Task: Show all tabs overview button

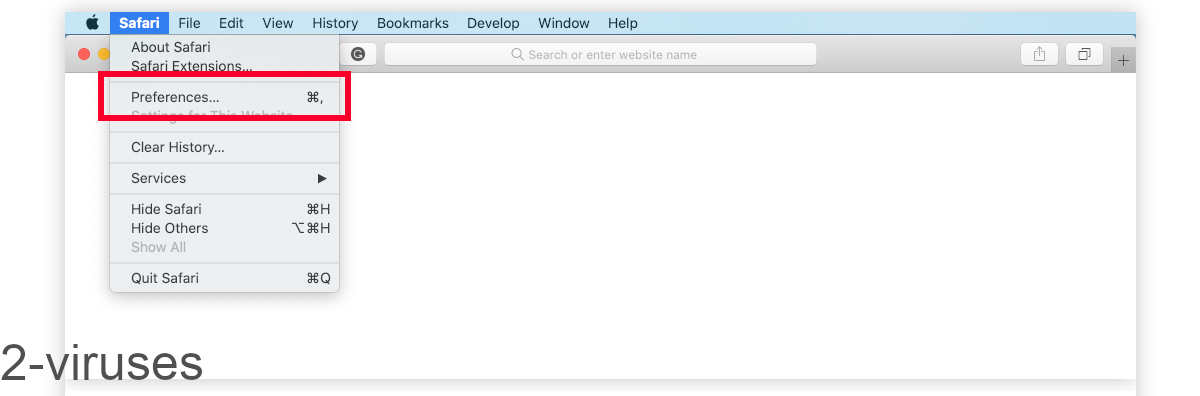Action: [x=1084, y=55]
